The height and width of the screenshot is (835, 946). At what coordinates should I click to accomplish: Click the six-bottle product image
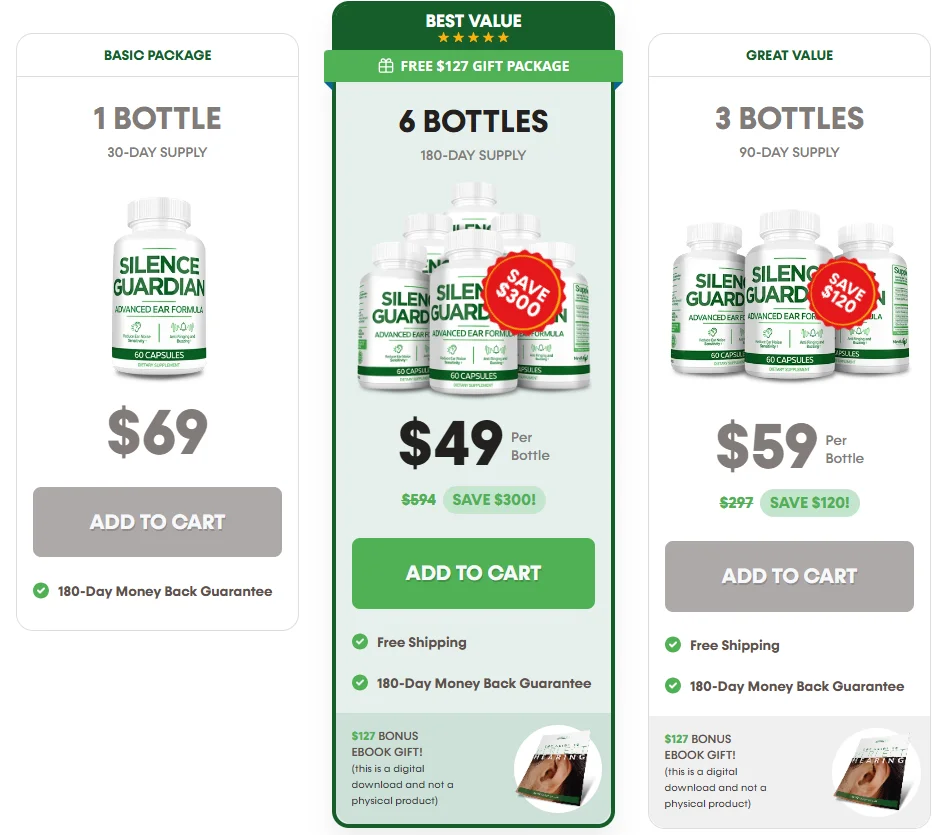coord(474,288)
